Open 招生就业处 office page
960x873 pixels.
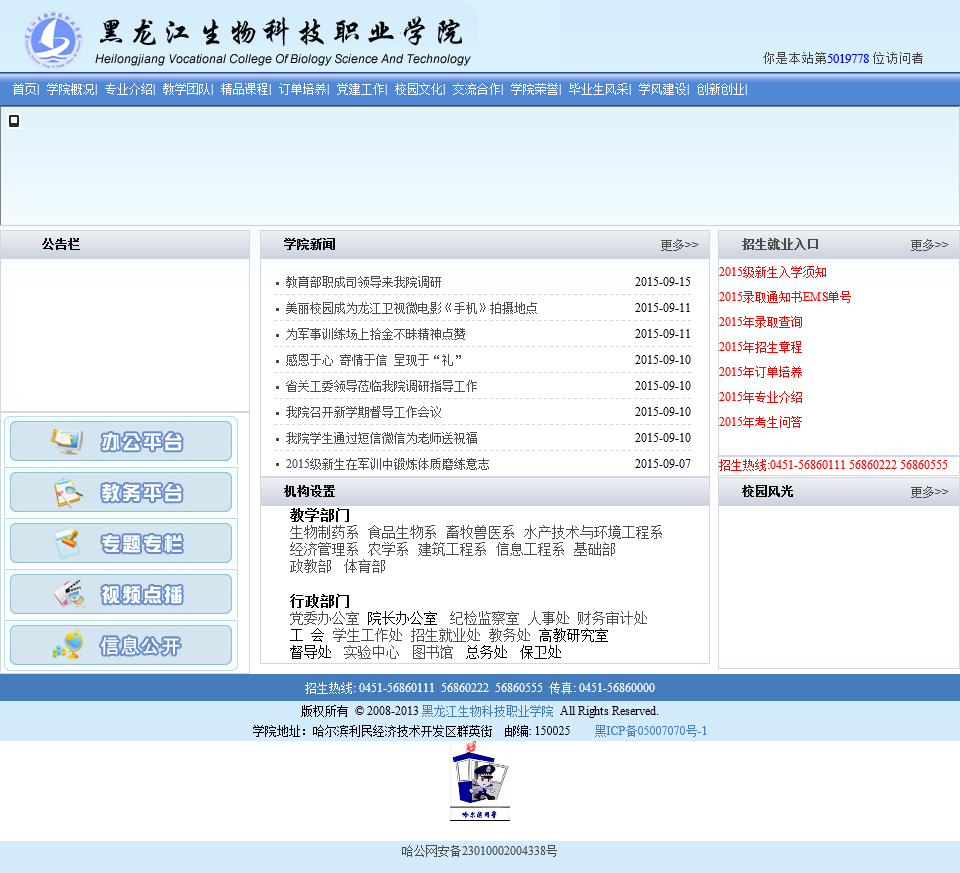tap(446, 635)
